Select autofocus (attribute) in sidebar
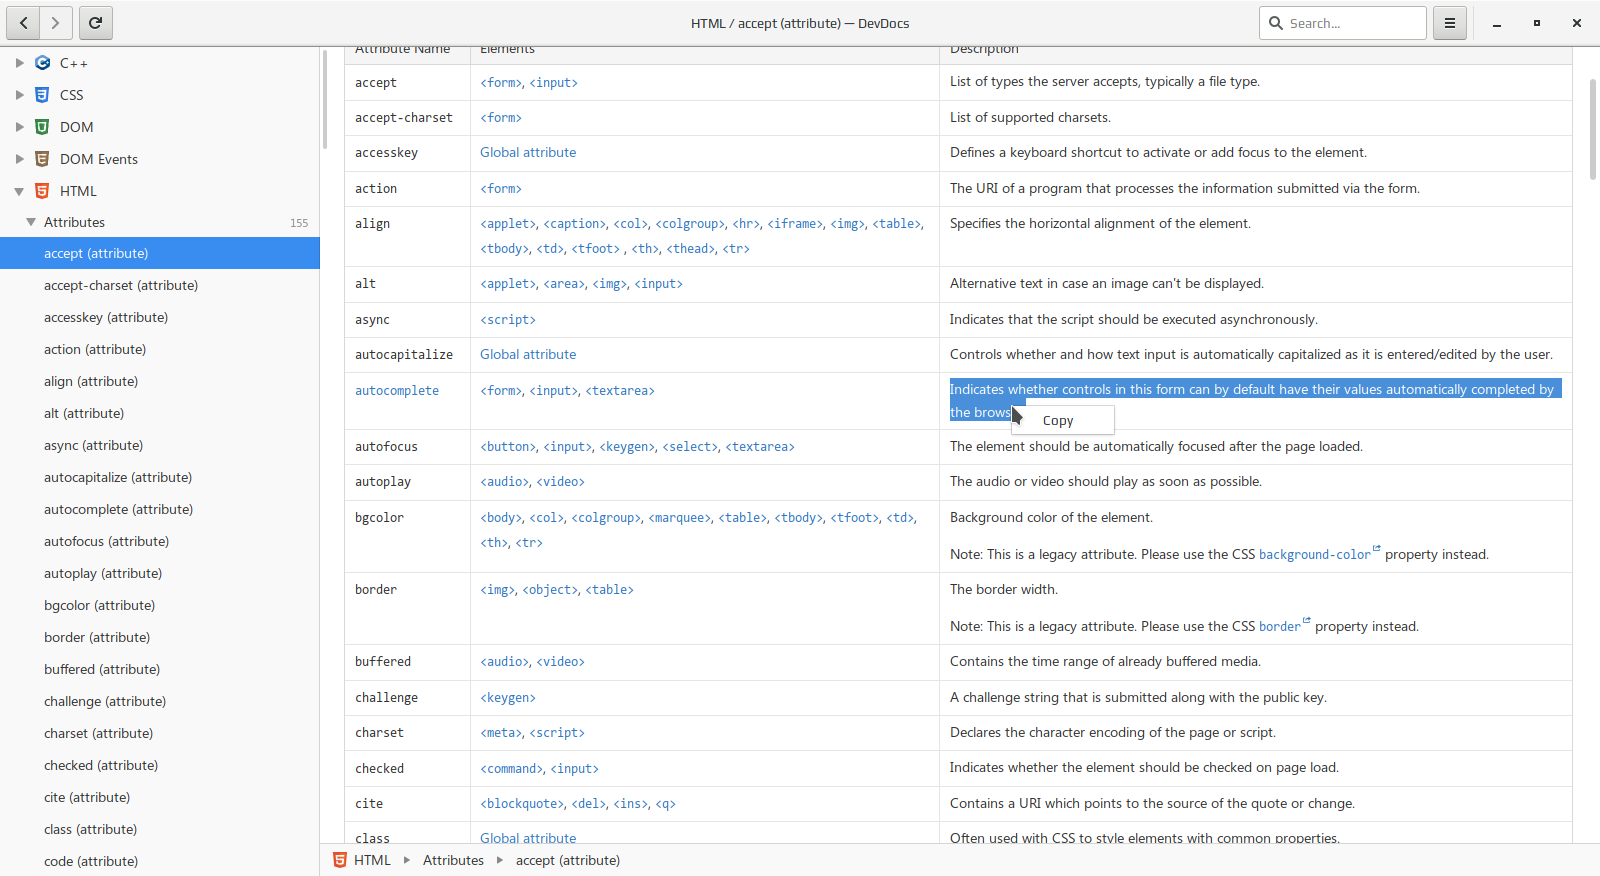 [x=160, y=541]
